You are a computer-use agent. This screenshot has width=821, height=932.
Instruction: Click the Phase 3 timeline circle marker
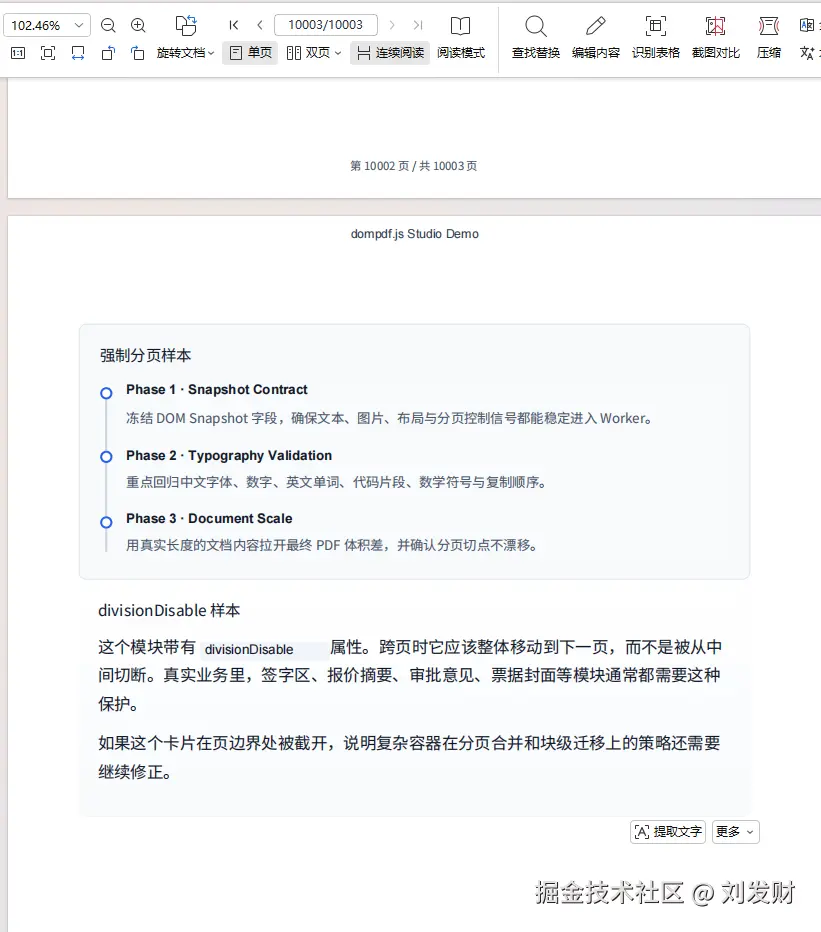click(106, 522)
